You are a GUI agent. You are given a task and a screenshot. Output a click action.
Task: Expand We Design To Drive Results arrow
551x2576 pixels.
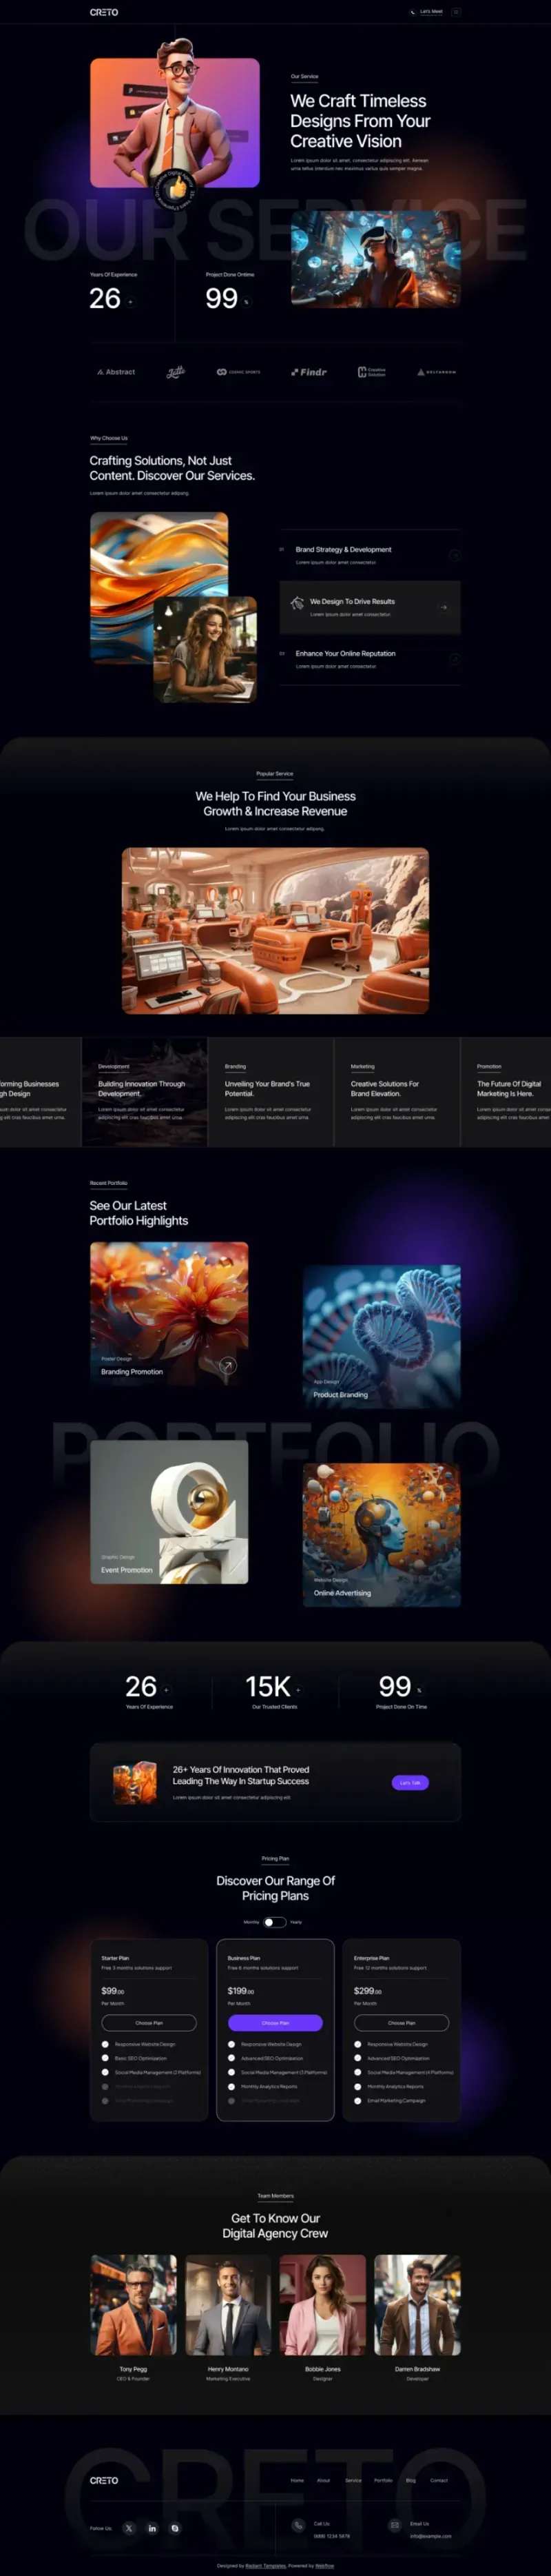(x=443, y=607)
